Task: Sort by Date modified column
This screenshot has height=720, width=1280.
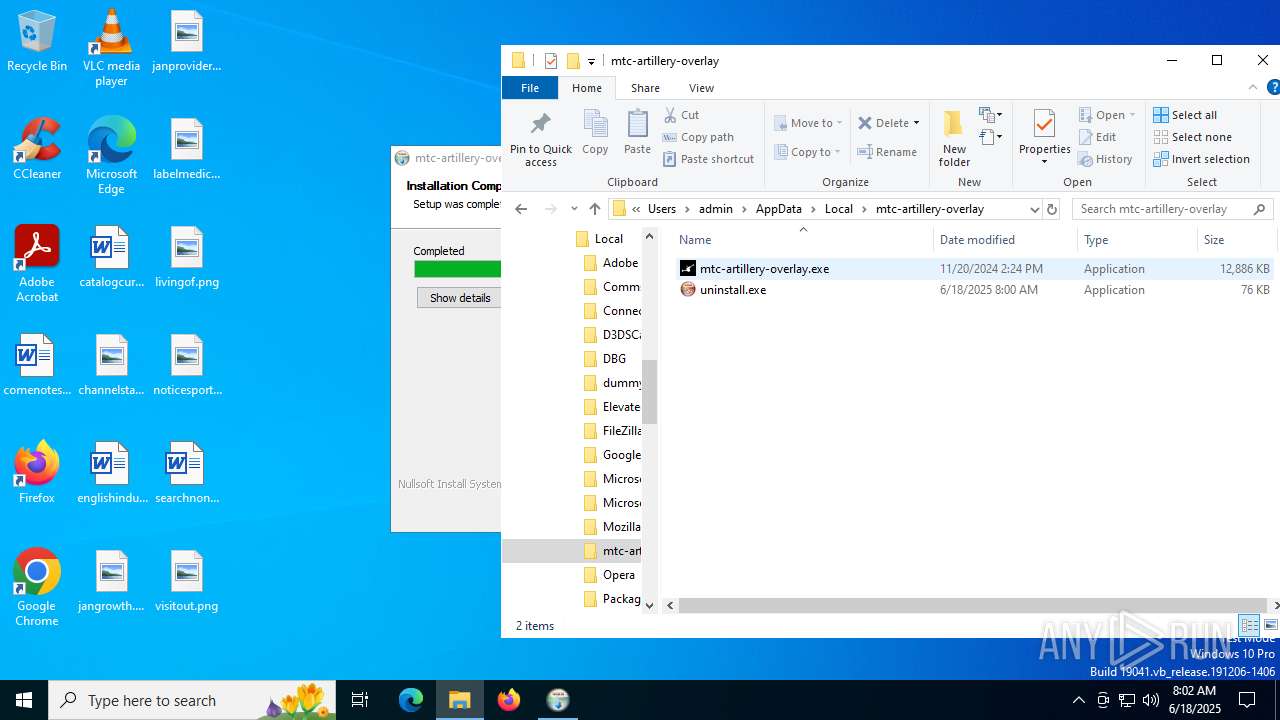Action: tap(1006, 240)
